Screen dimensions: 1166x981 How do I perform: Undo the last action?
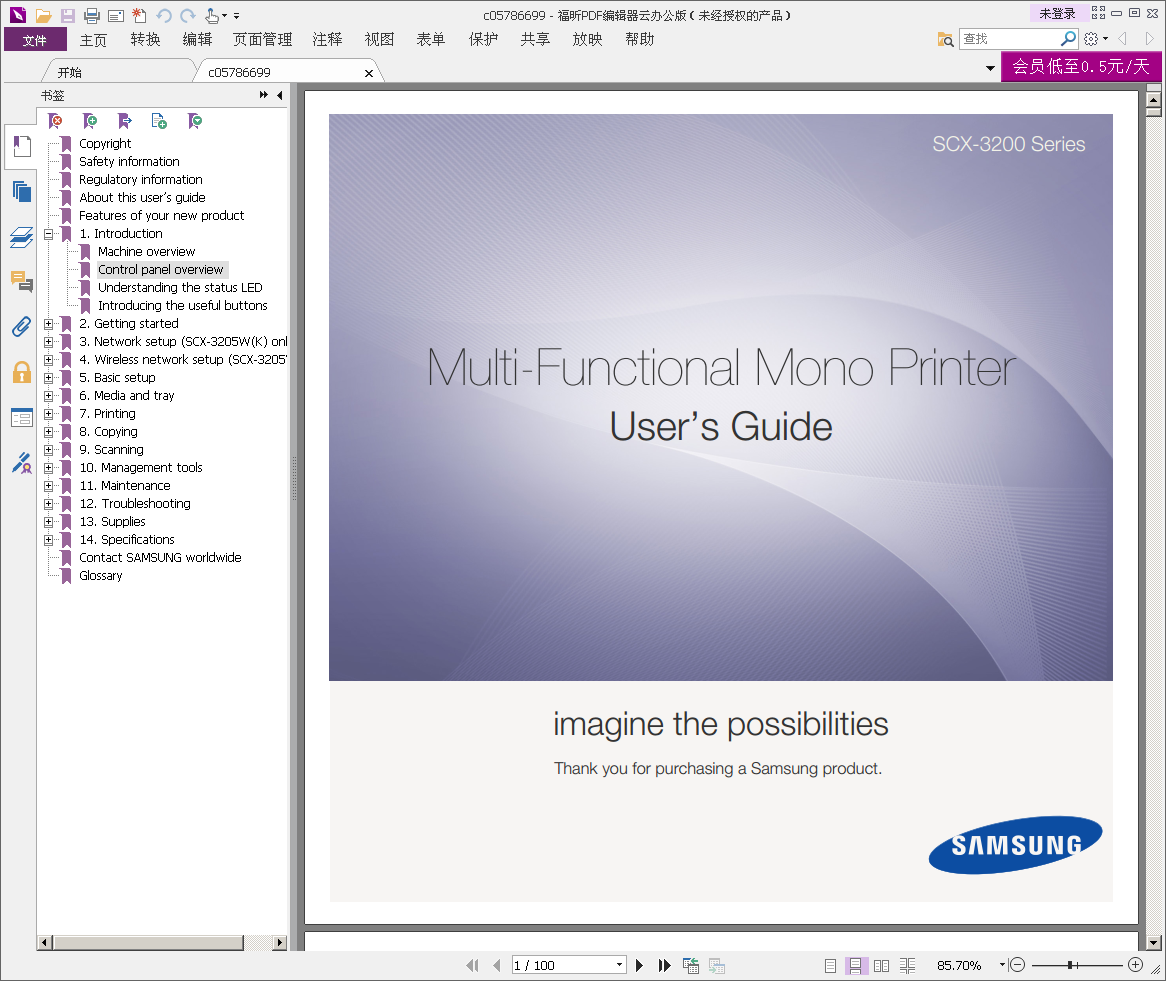pyautogui.click(x=164, y=15)
